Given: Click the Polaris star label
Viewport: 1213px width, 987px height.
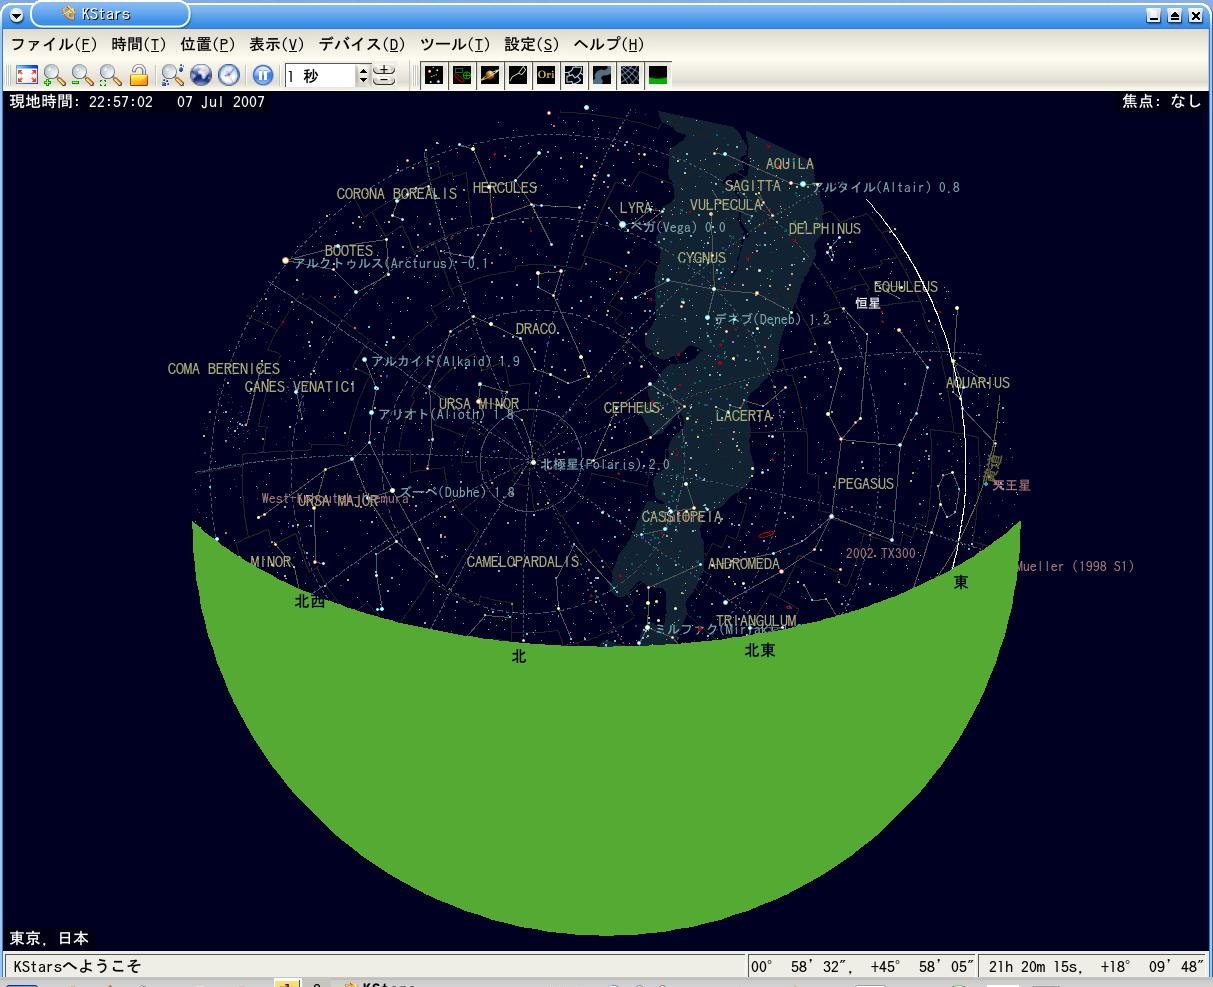Looking at the screenshot, I should (605, 465).
